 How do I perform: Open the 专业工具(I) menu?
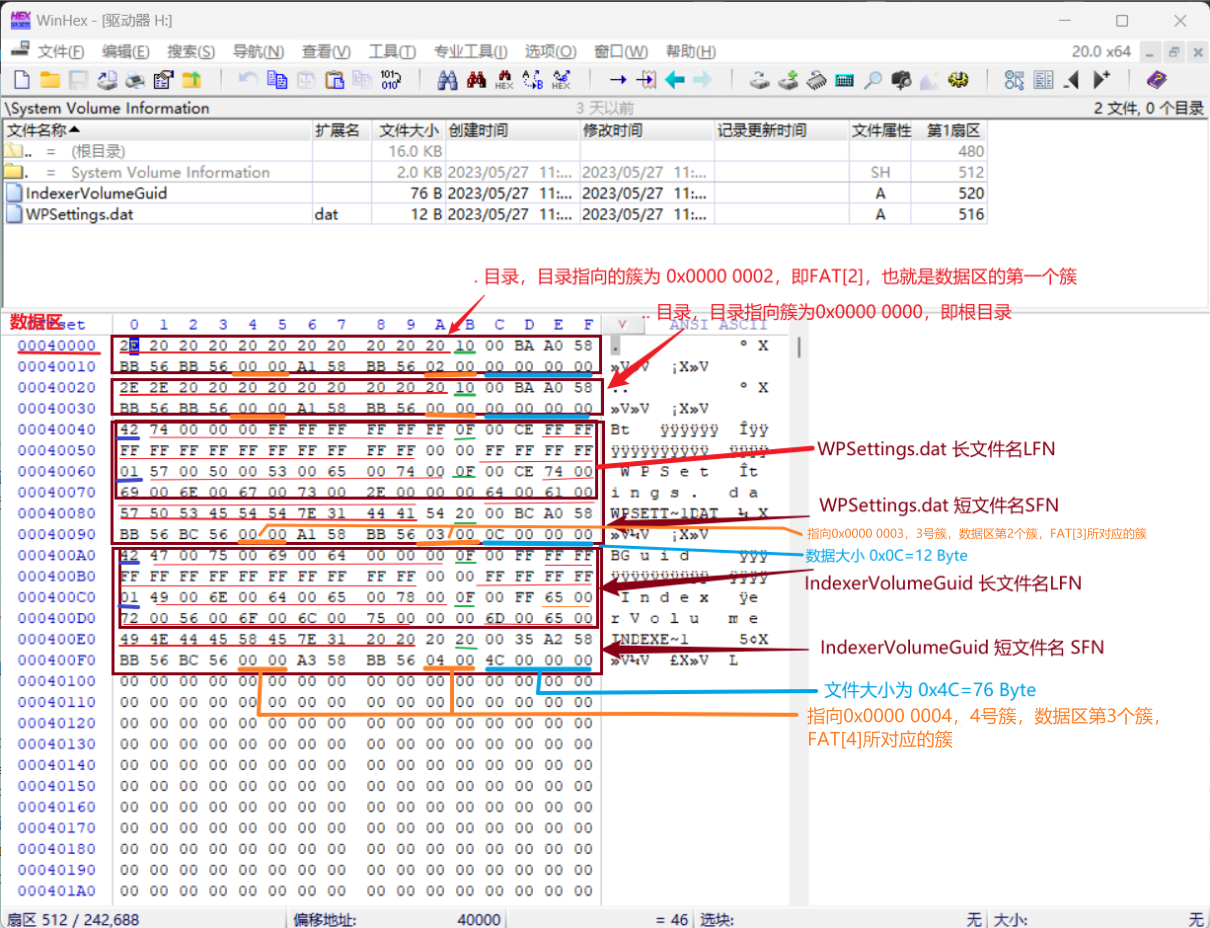(x=470, y=52)
